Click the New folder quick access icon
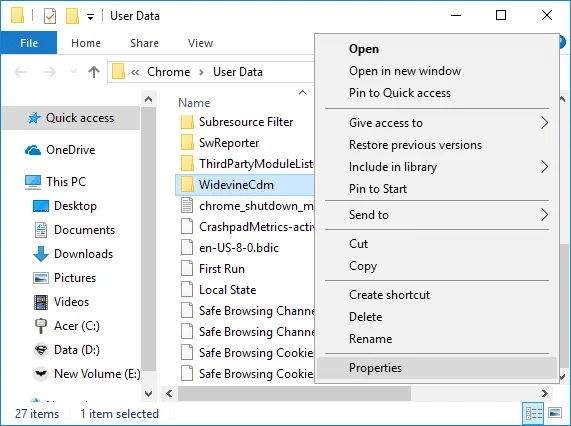This screenshot has height=426, width=571. 72,16
